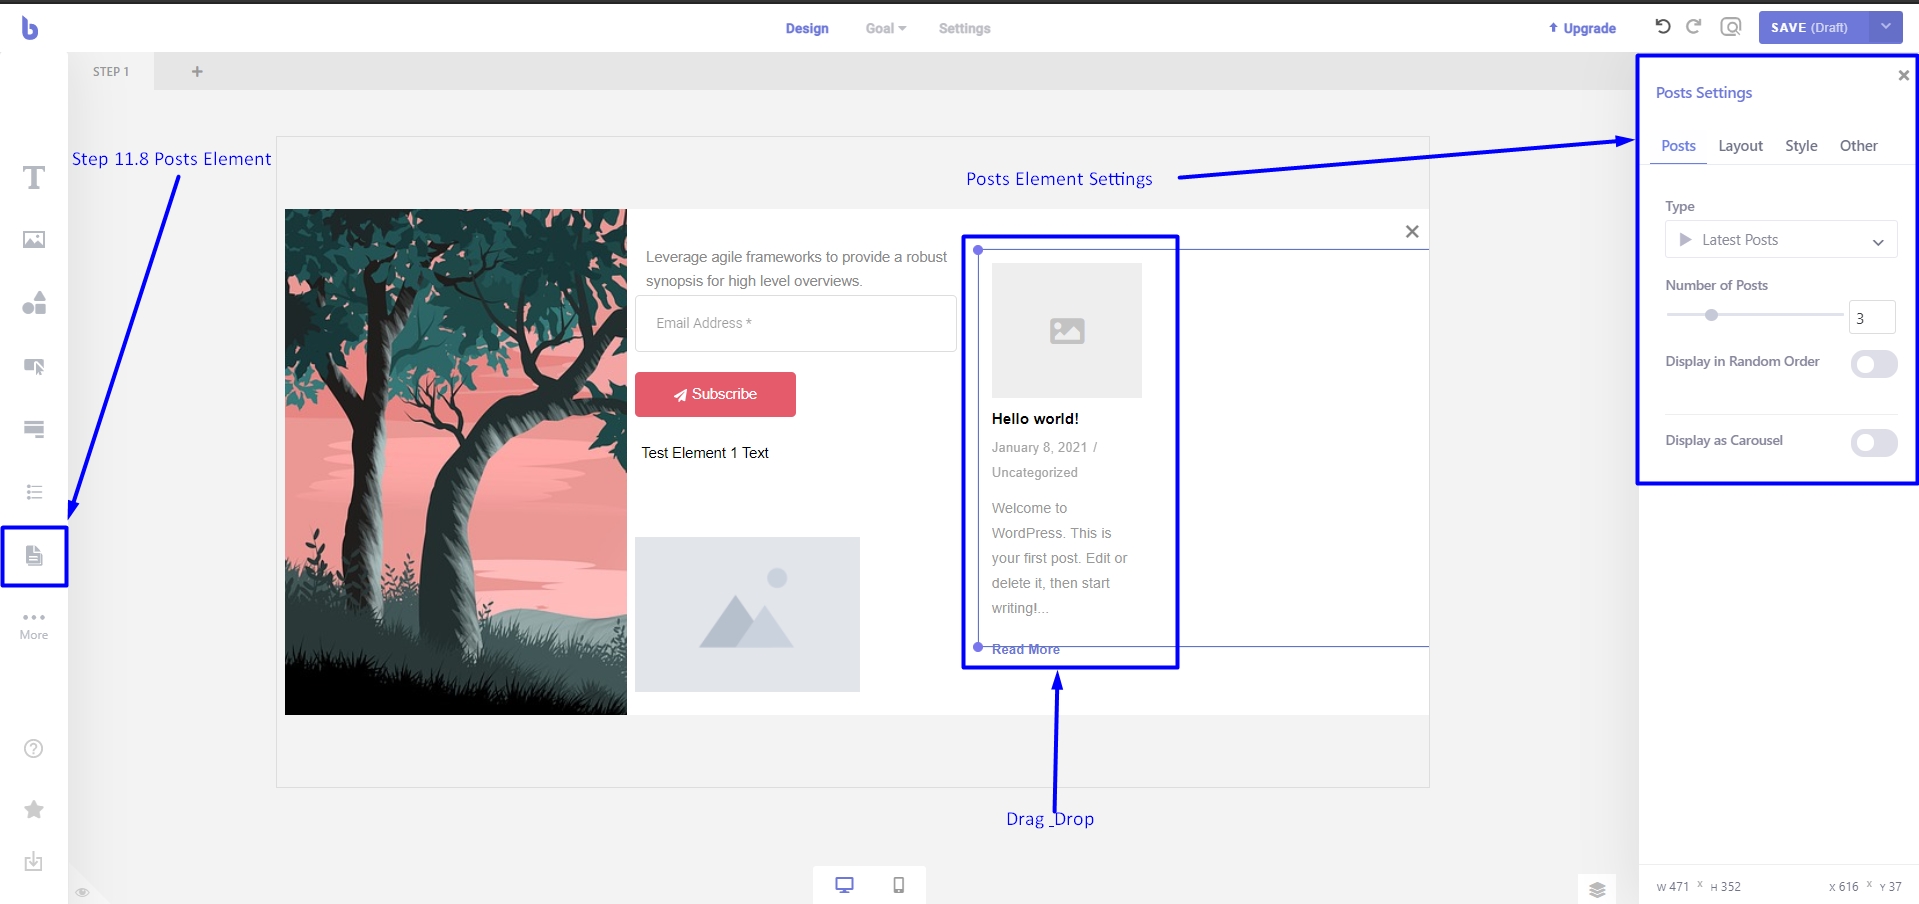Image resolution: width=1919 pixels, height=904 pixels.
Task: Follow the Read More link
Action: 1026,649
